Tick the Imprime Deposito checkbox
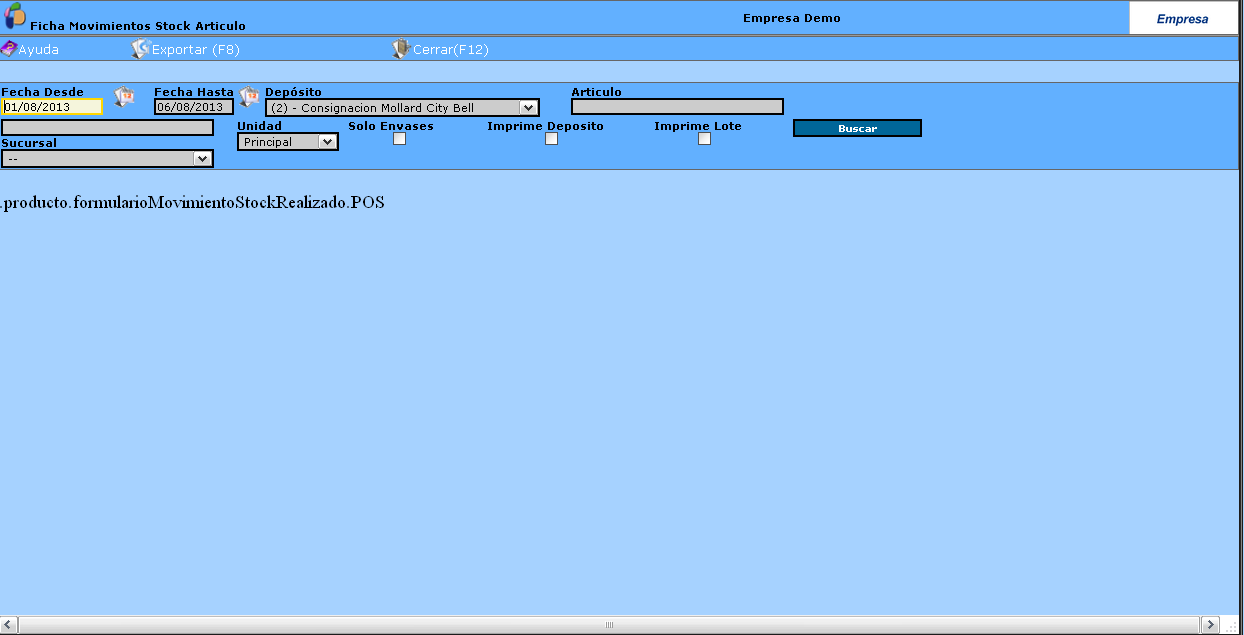 click(551, 139)
